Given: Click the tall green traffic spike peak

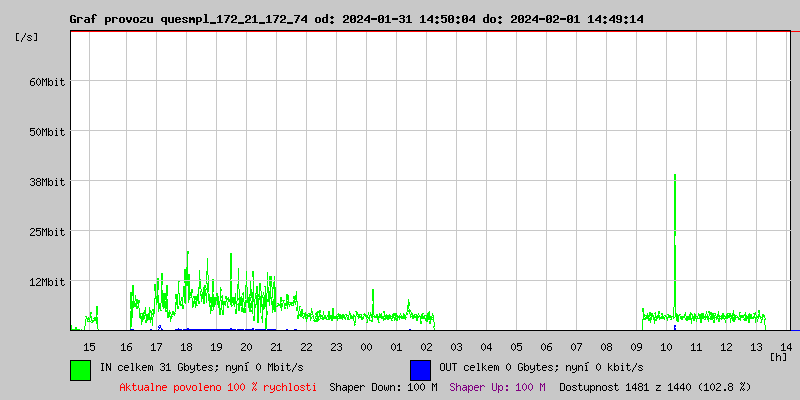Looking at the screenshot, I should click(x=675, y=176).
